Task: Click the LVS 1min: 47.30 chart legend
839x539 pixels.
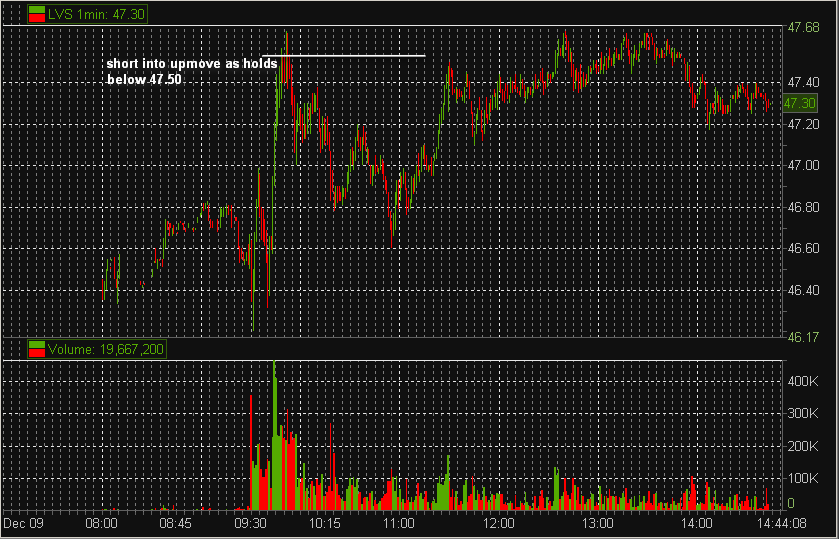Action: click(x=87, y=14)
